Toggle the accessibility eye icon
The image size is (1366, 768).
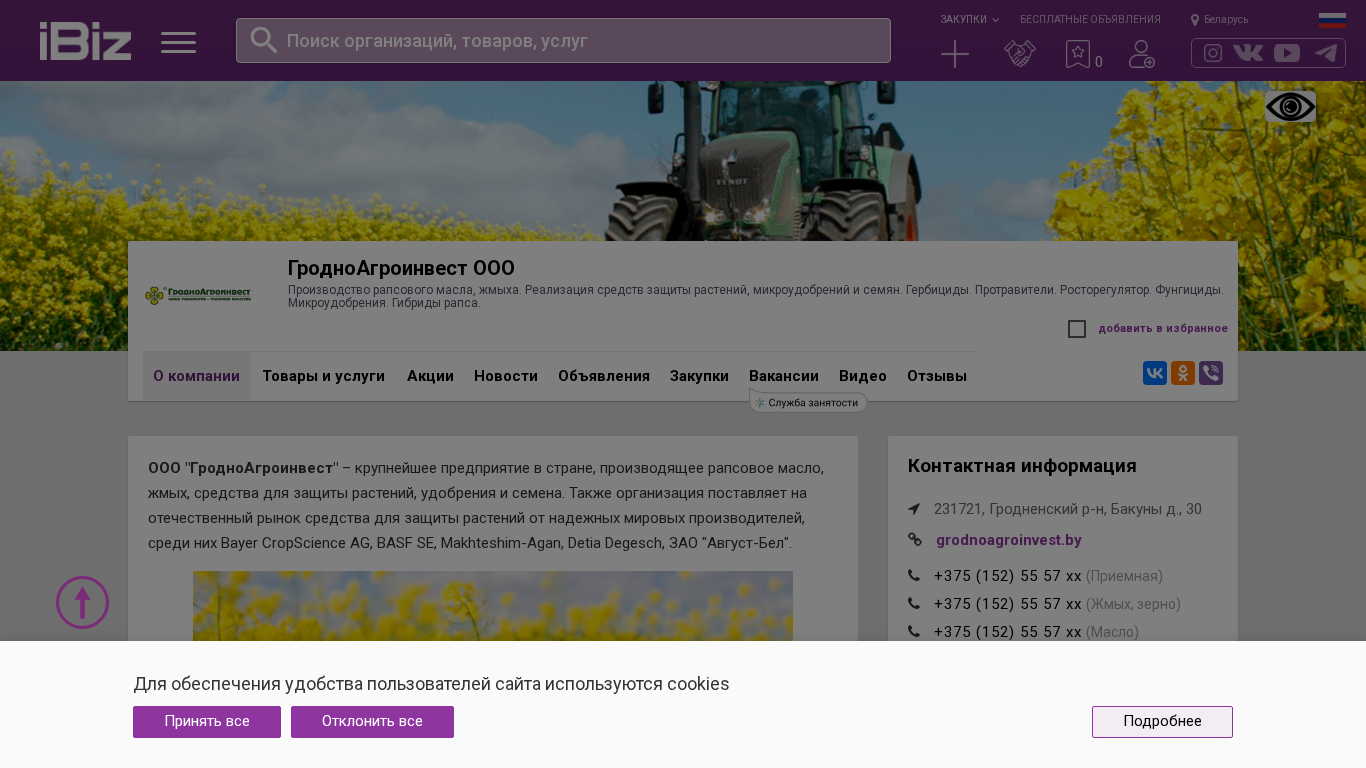coord(1290,106)
